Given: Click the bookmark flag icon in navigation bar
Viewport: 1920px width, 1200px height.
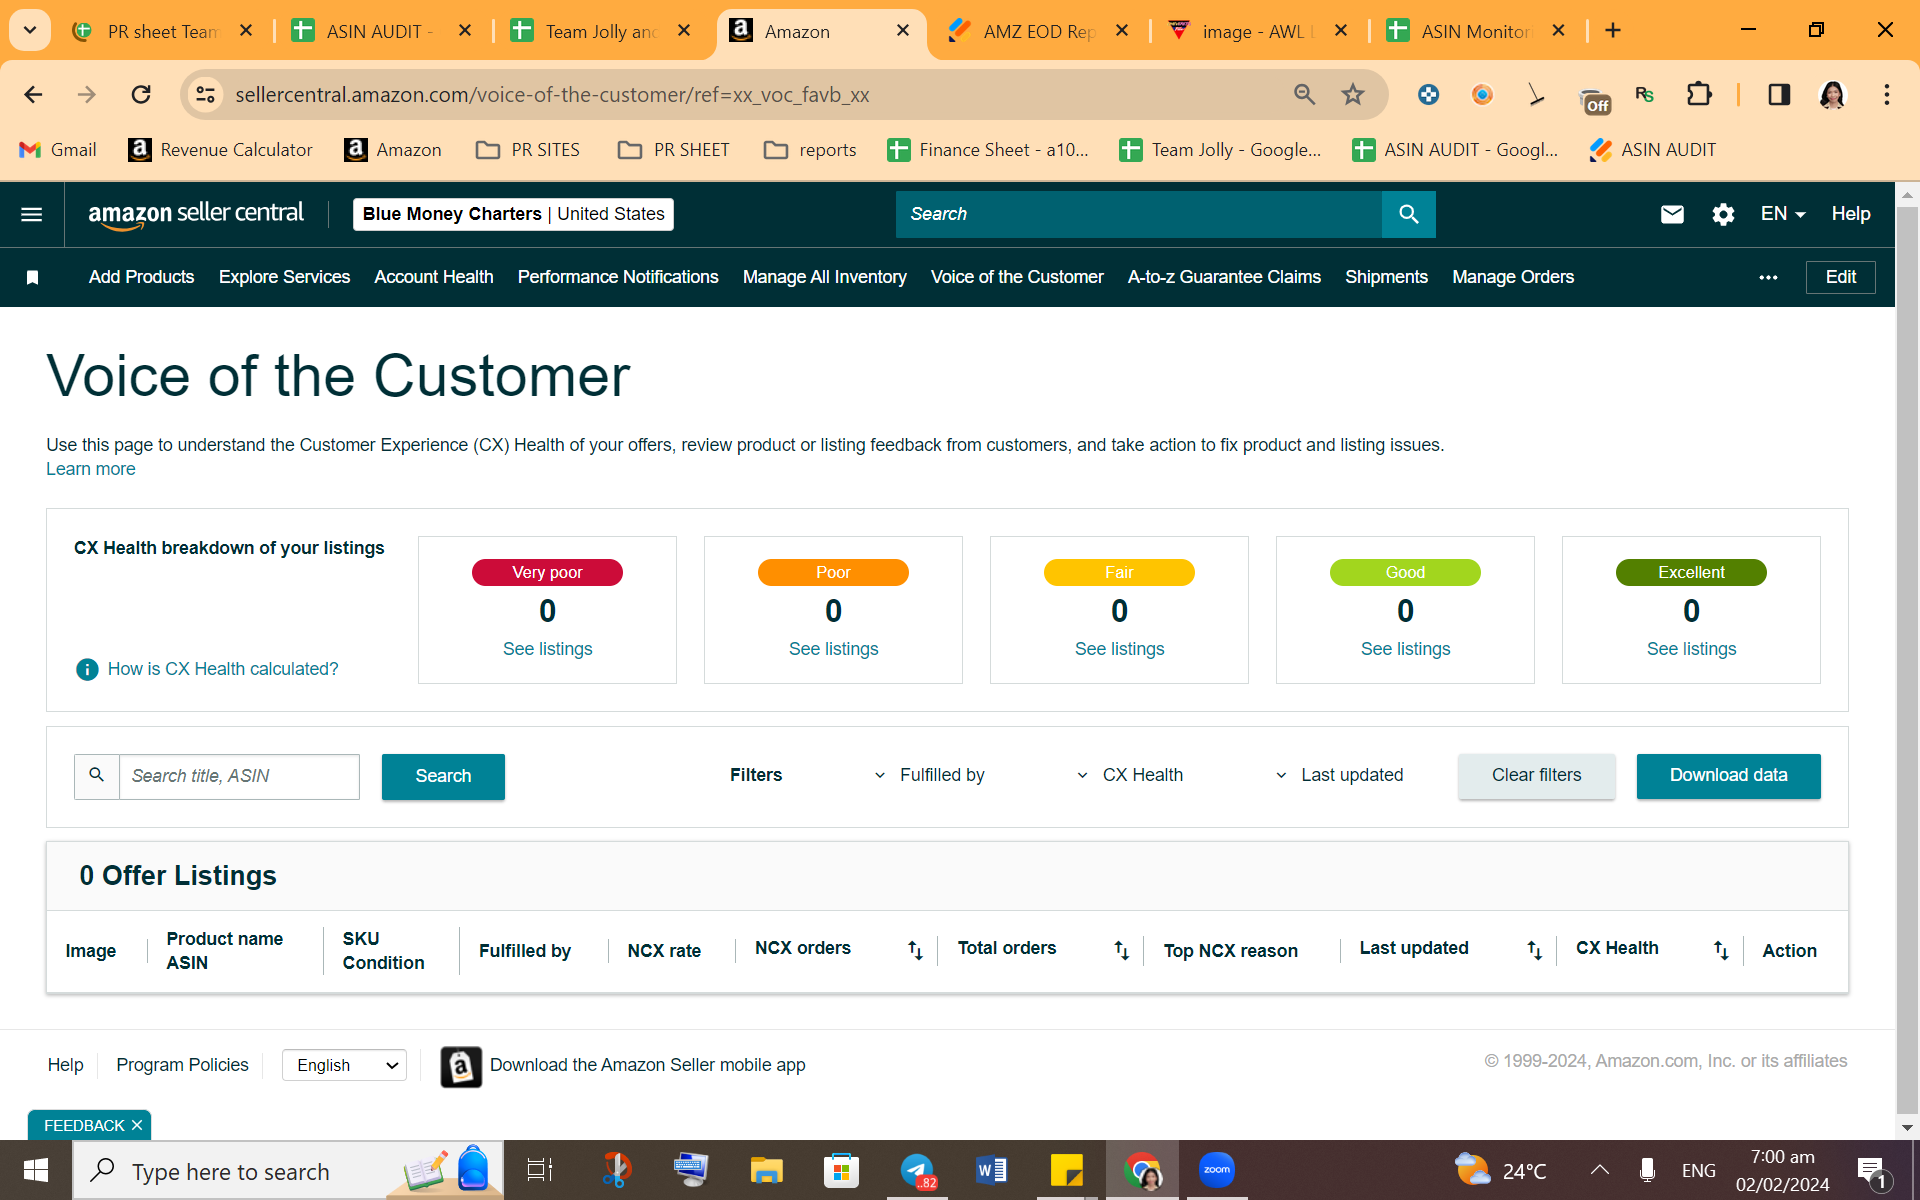Looking at the screenshot, I should (32, 277).
